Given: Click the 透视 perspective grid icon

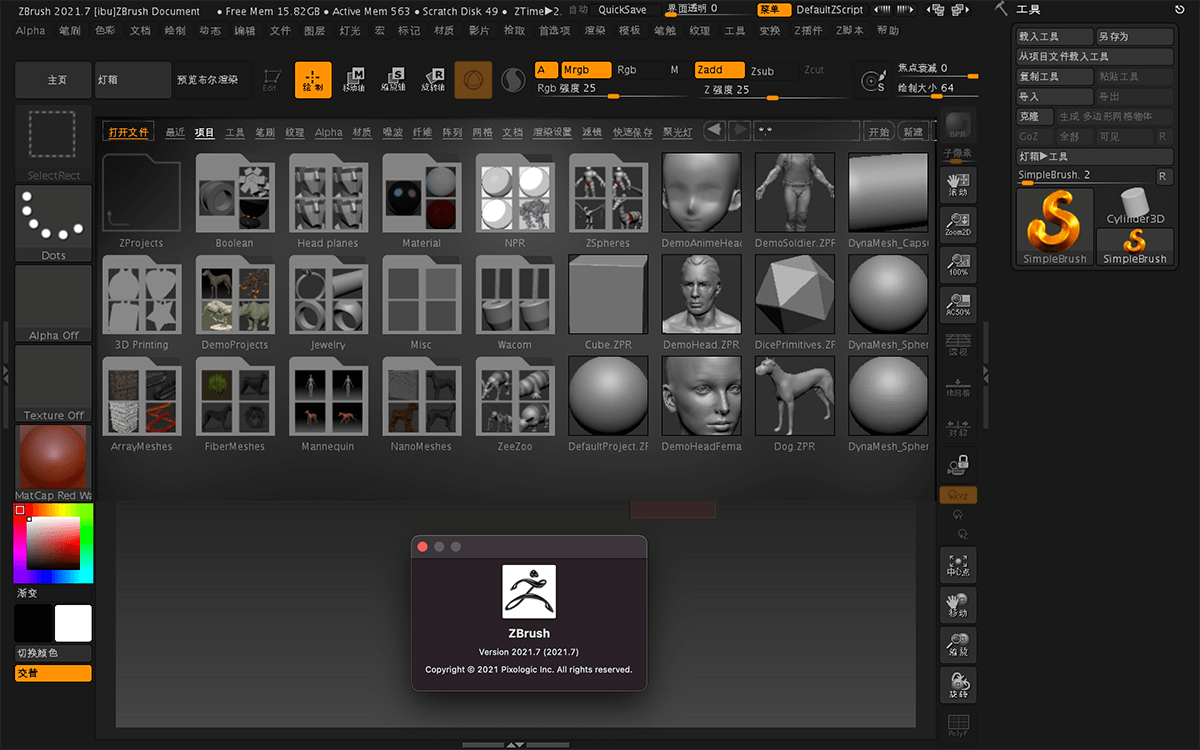Looking at the screenshot, I should coord(958,344).
